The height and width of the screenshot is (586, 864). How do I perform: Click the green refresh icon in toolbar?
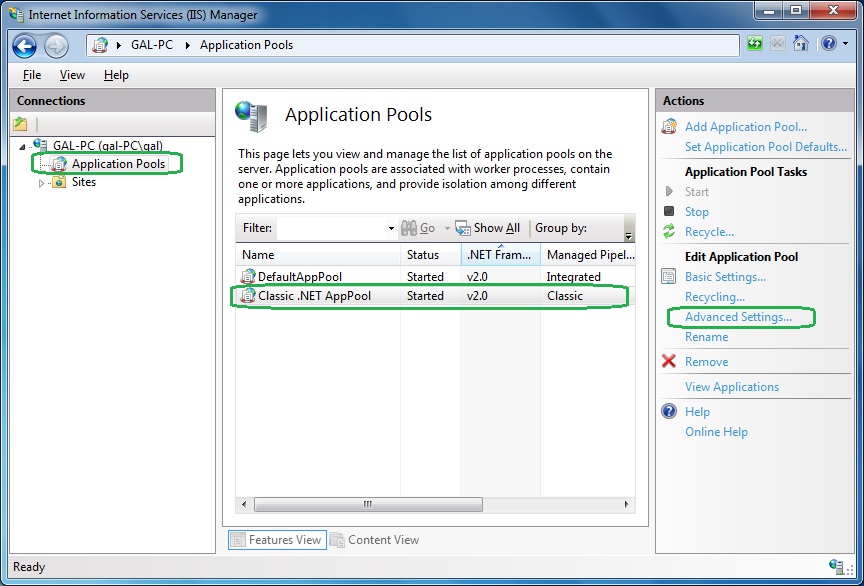755,44
